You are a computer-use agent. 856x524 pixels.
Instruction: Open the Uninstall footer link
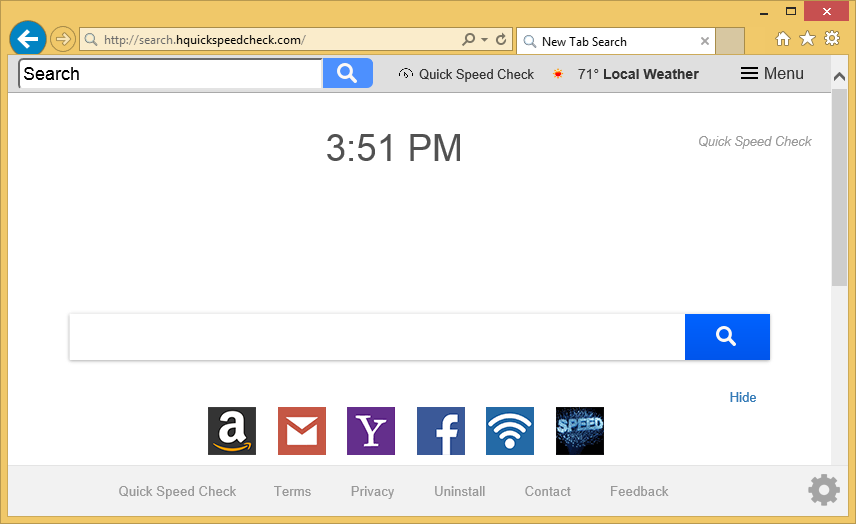pyautogui.click(x=459, y=491)
